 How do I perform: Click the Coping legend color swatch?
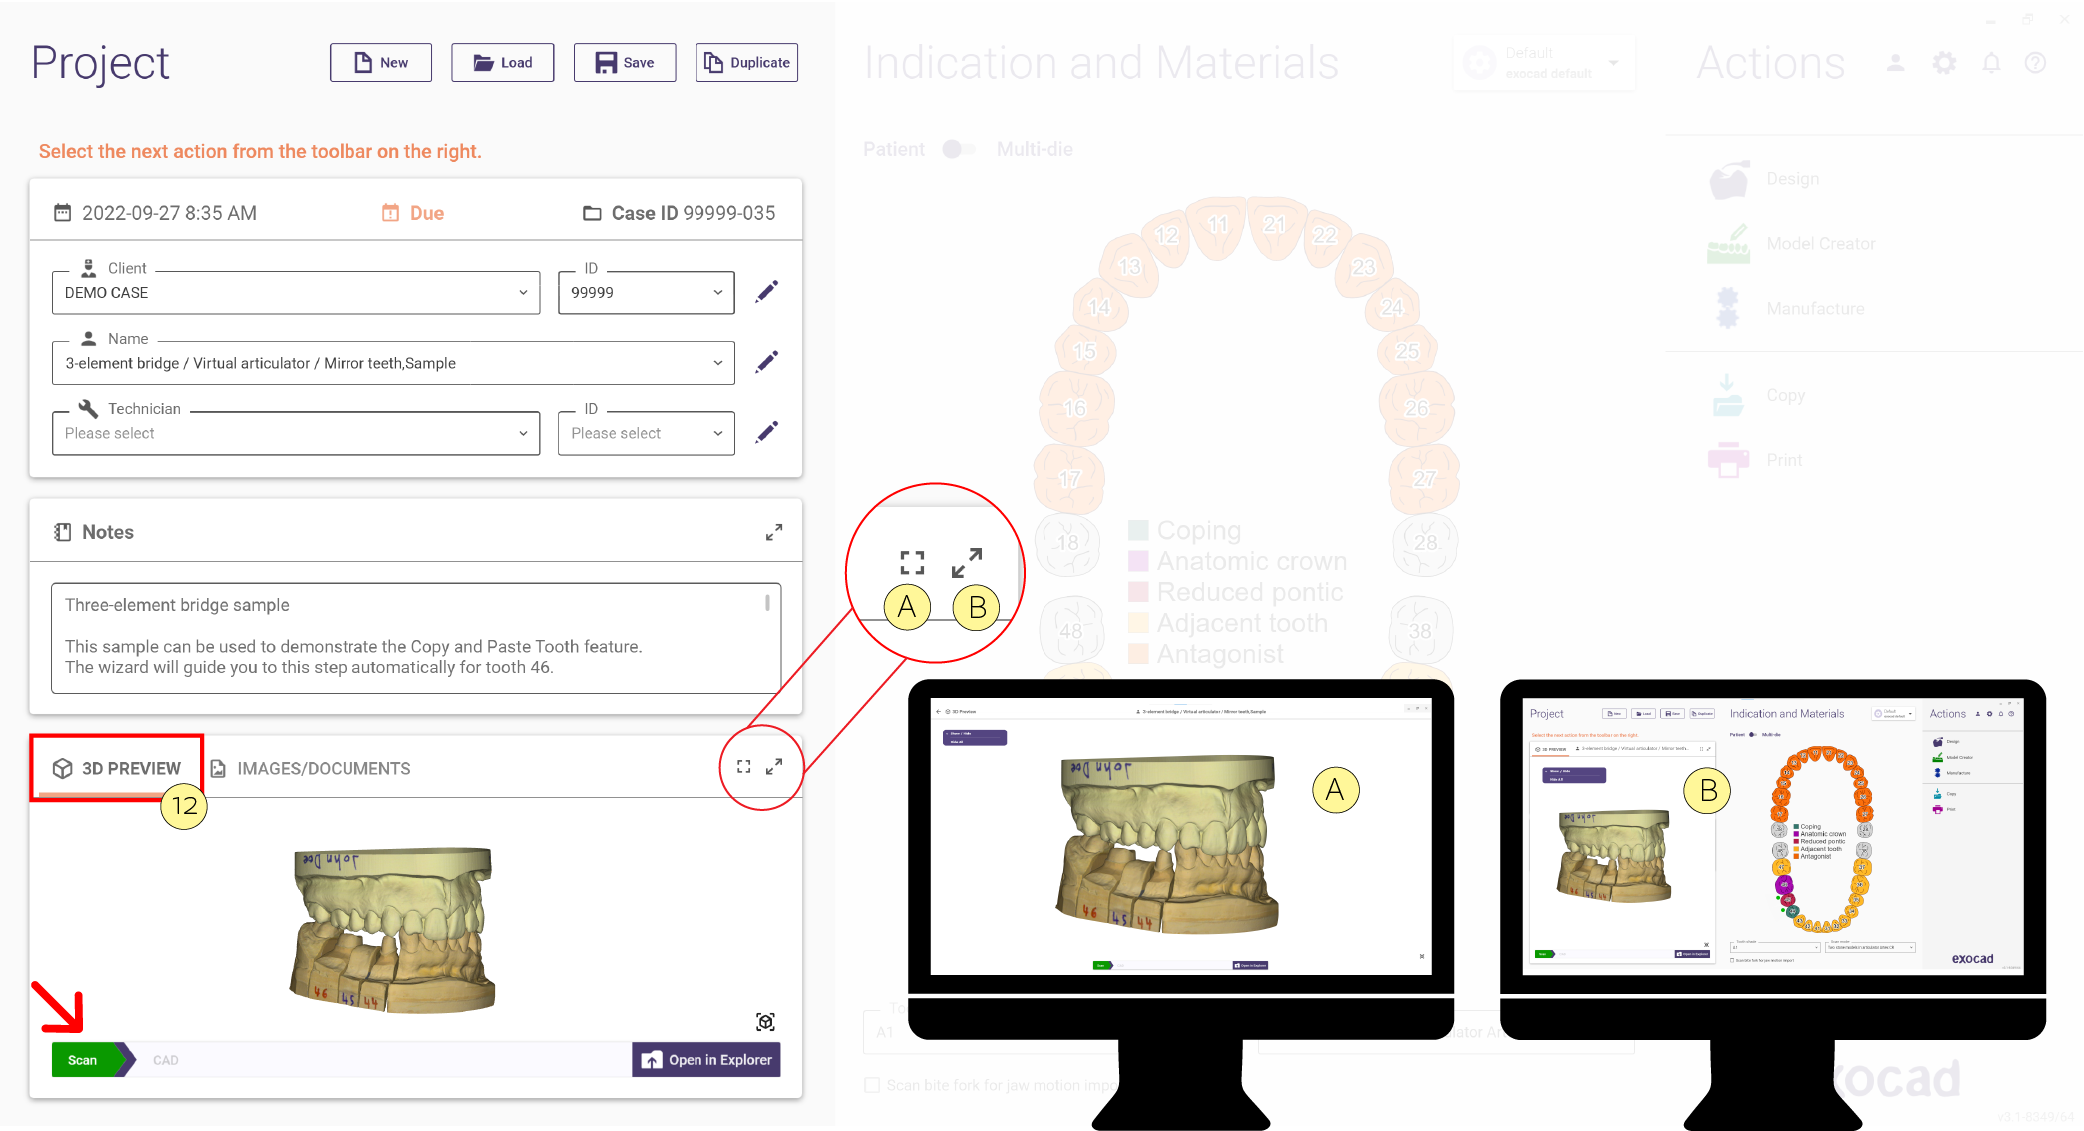tap(1138, 531)
